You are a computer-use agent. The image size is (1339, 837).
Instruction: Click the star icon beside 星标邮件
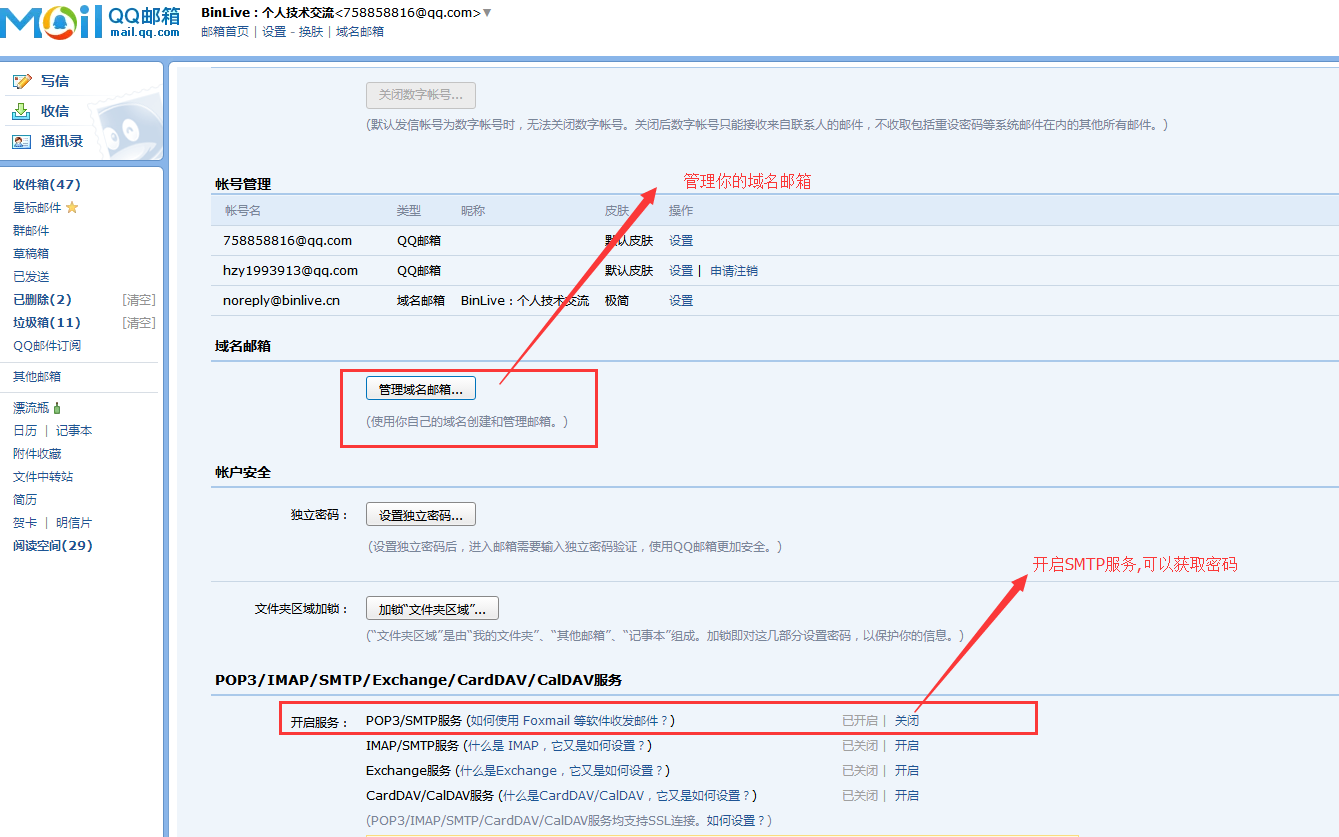(72, 208)
